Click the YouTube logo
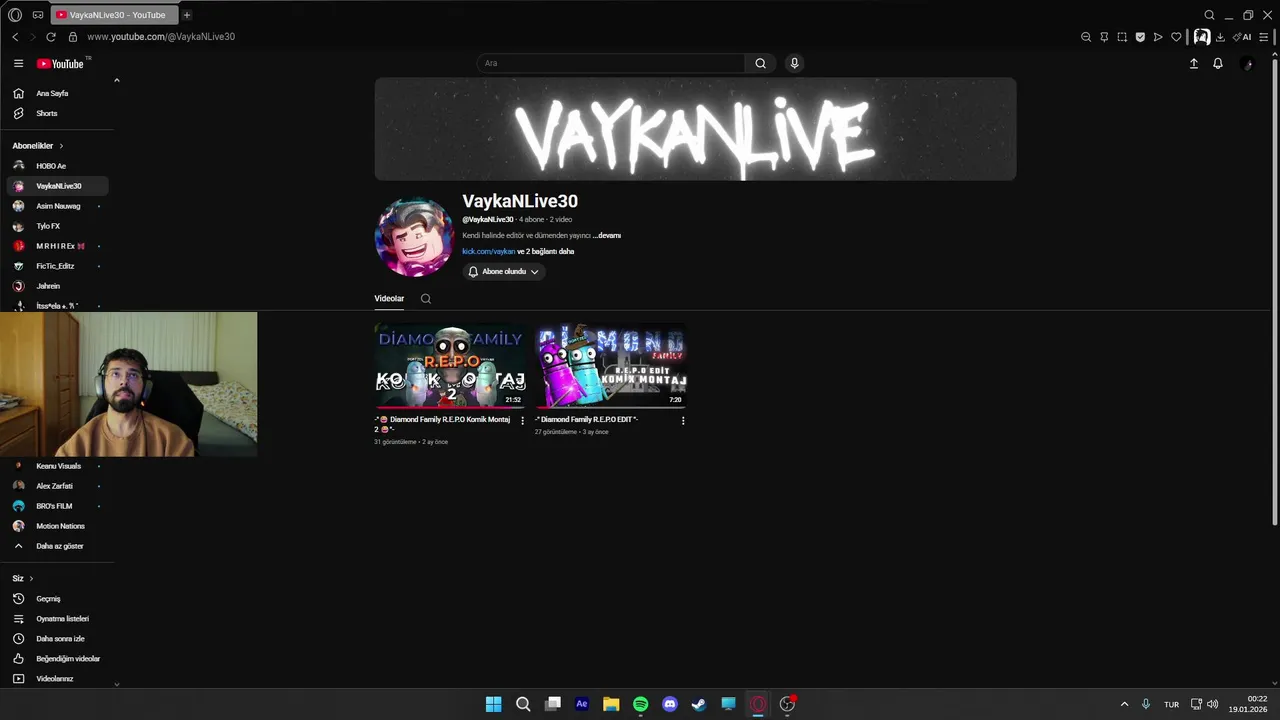Screen dimensions: 1280x720 [x=61, y=64]
